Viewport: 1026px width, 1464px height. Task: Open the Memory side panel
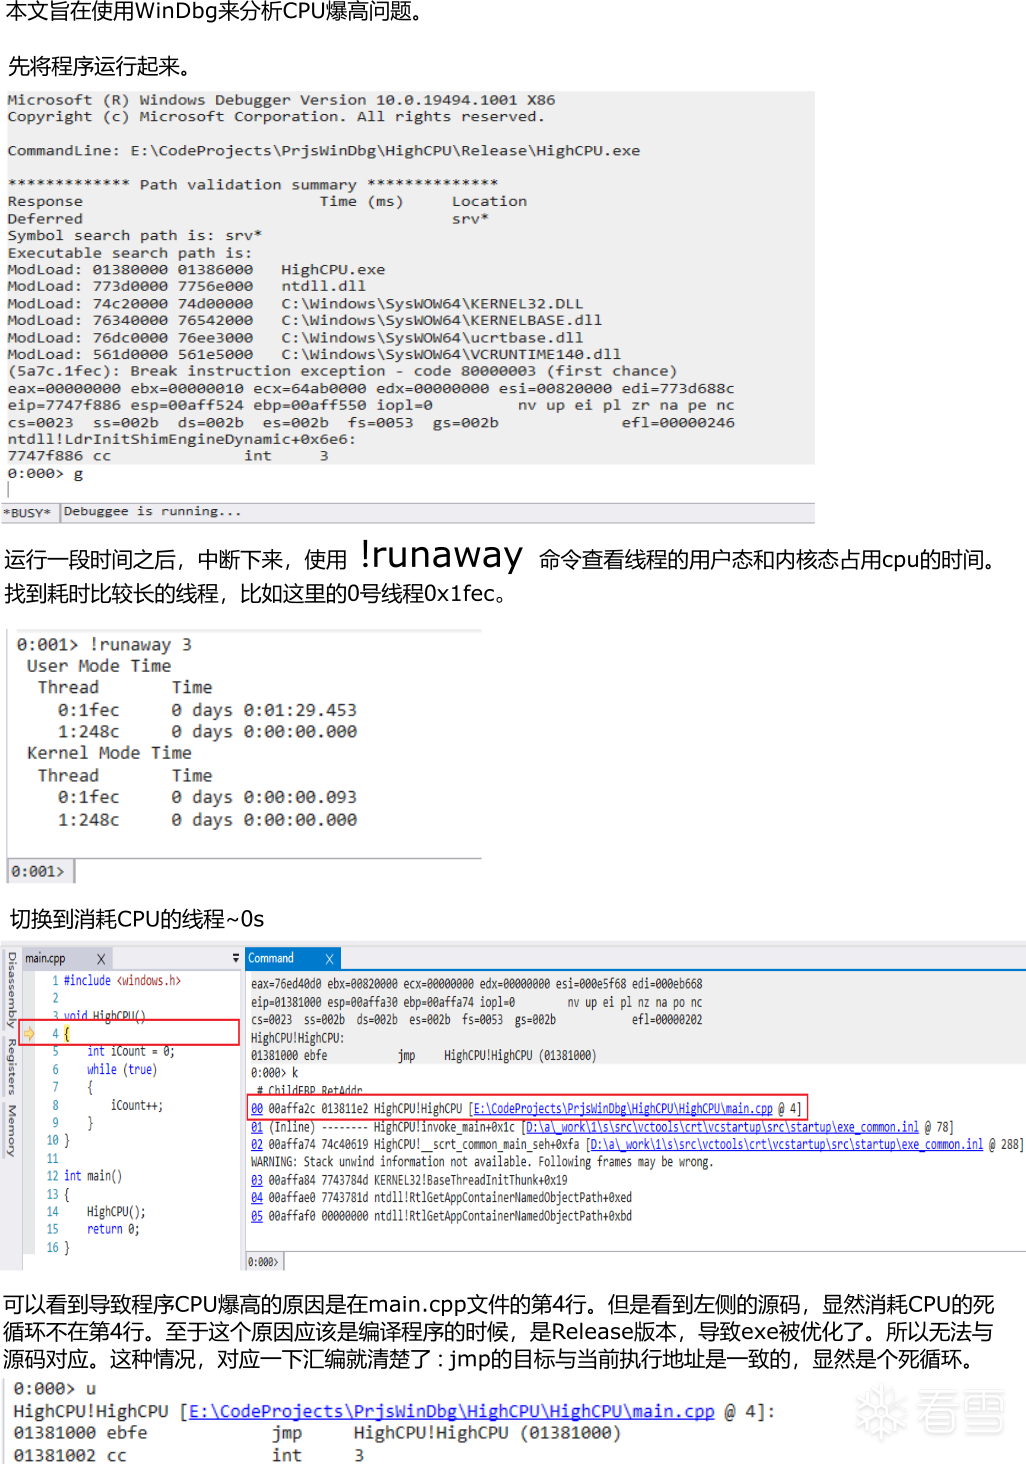(11, 1131)
